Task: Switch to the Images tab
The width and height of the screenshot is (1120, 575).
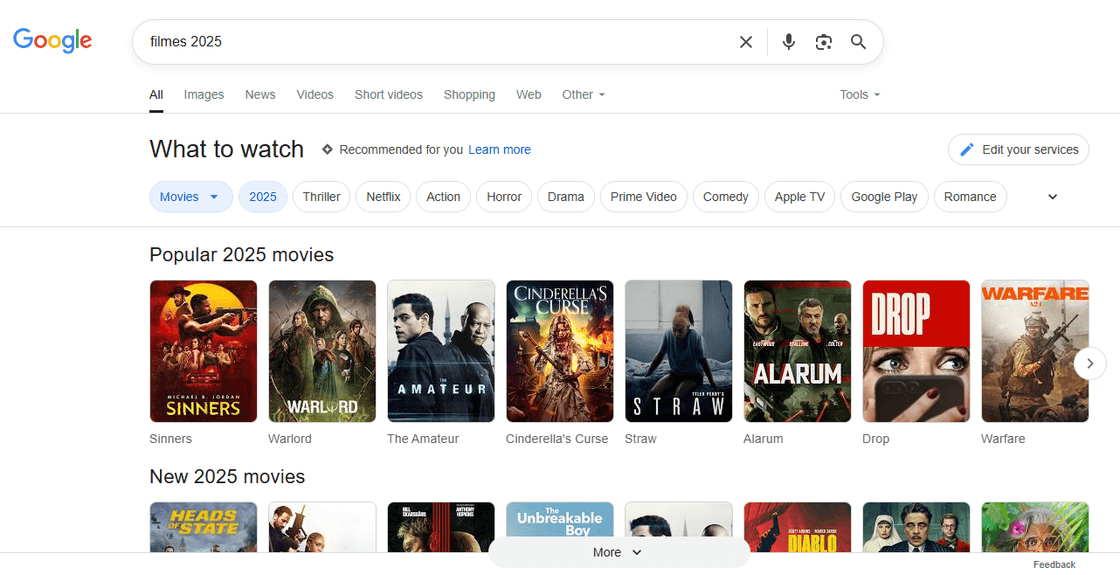Action: click(204, 94)
